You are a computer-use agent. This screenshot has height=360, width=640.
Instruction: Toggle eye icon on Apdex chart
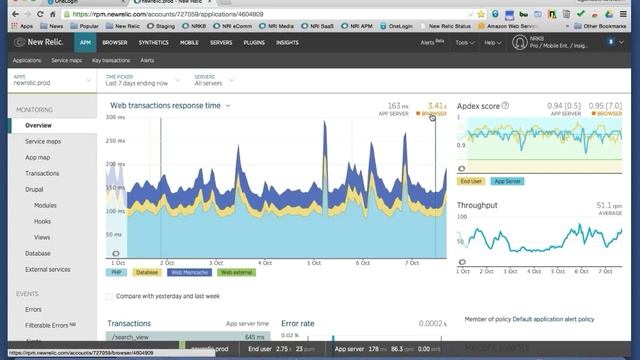462,169
